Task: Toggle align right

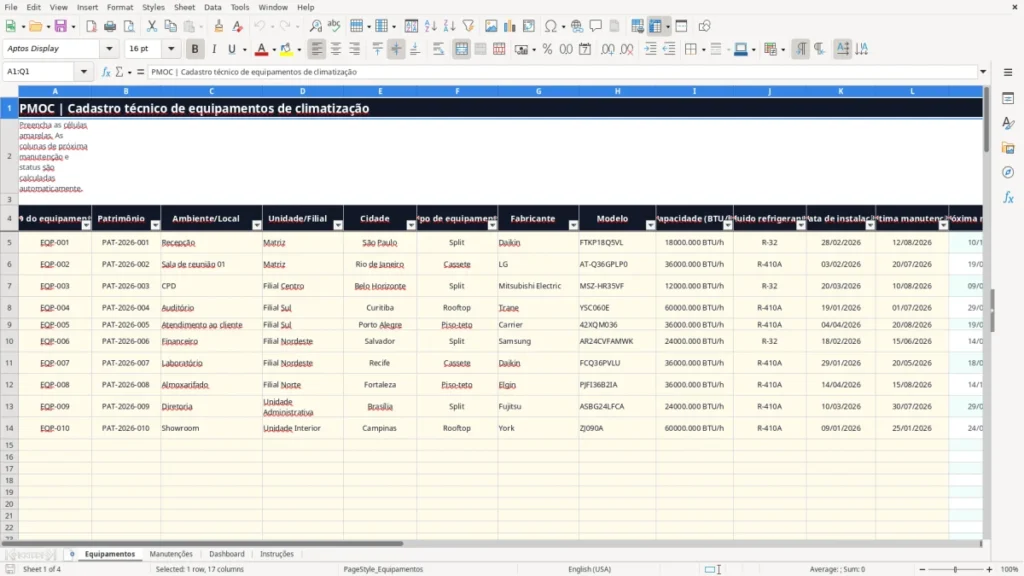Action: pyautogui.click(x=355, y=49)
